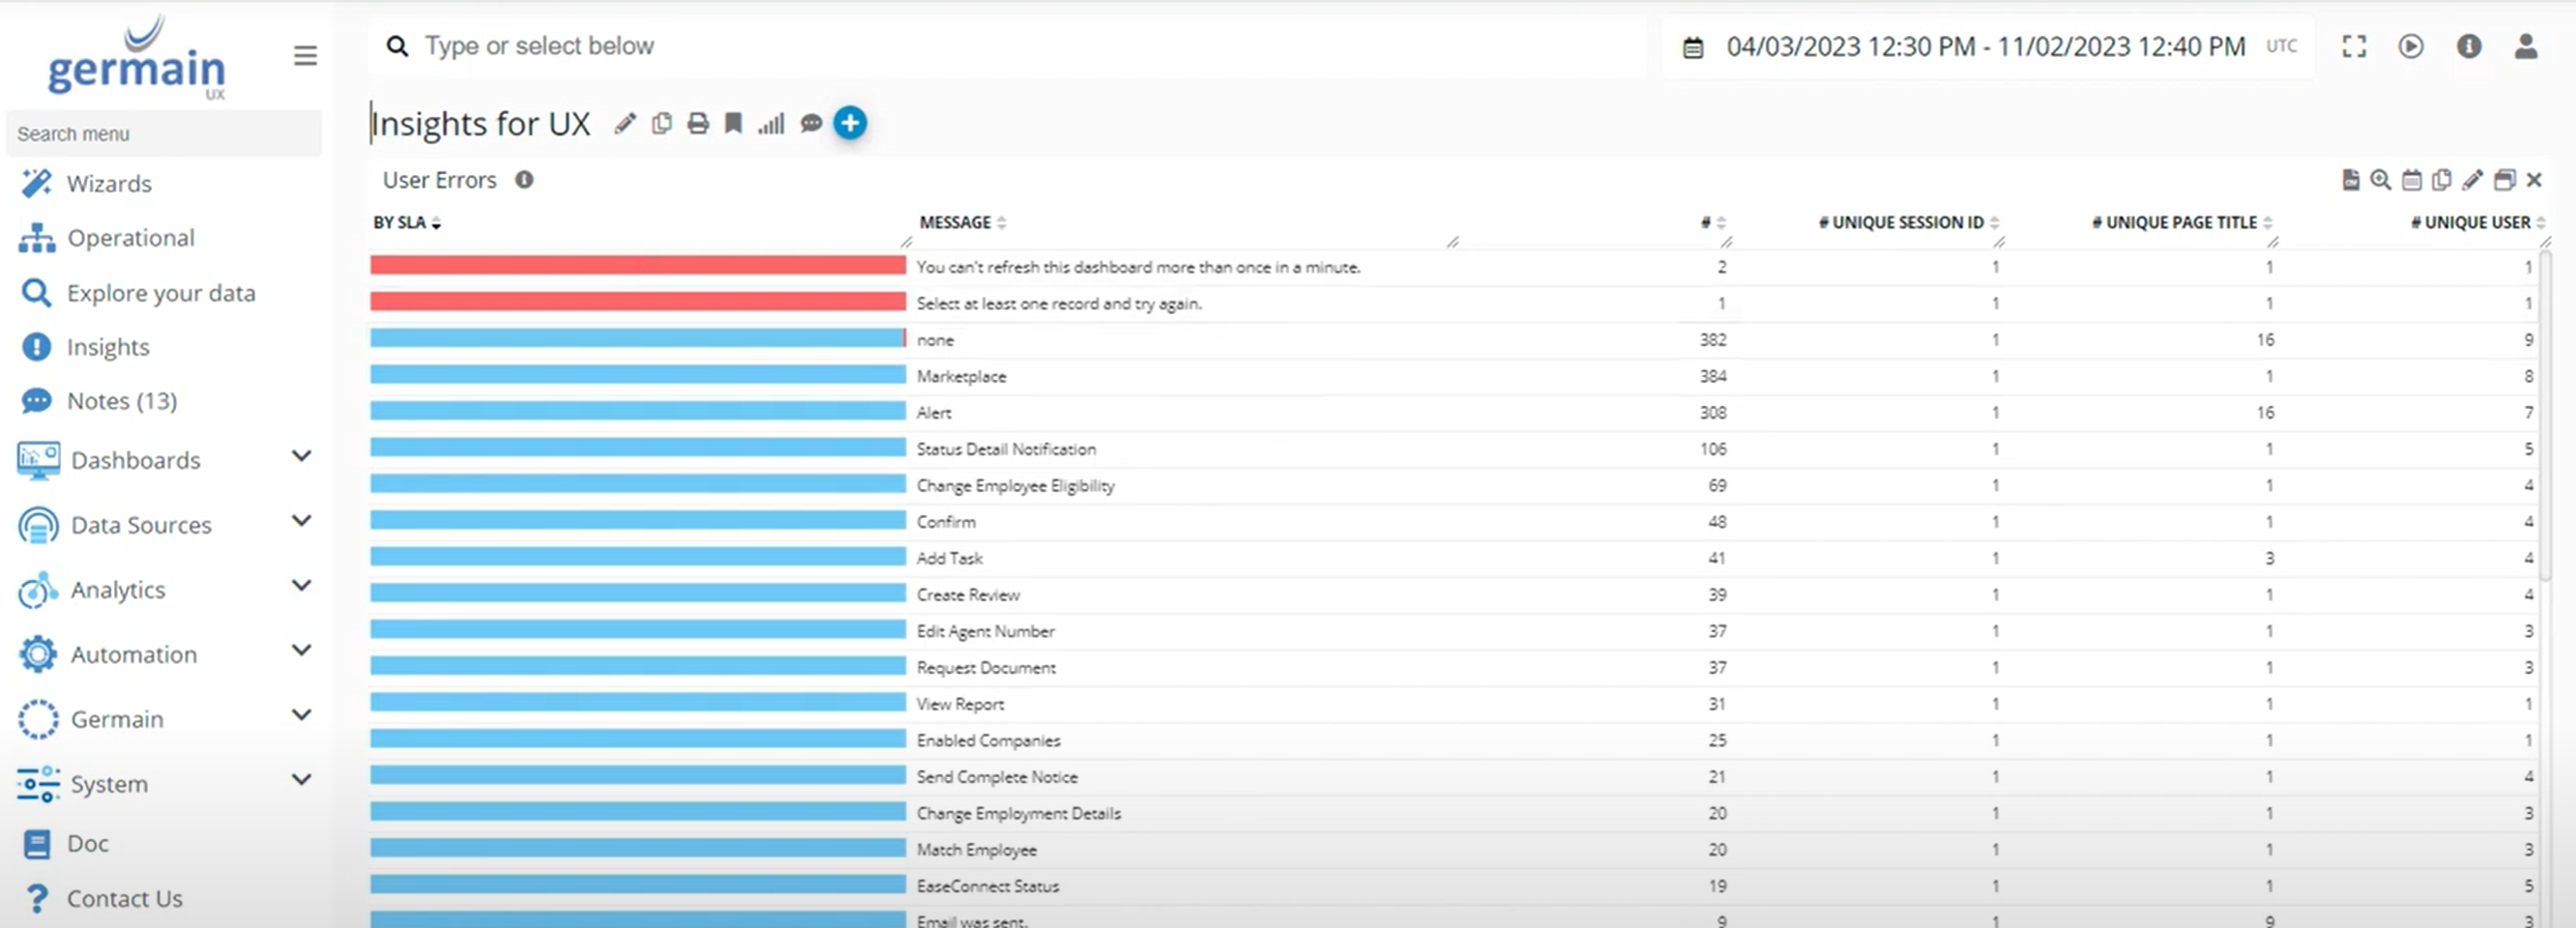Click the drill-through magnifier icon in User Errors
This screenshot has width=2576, height=928.
point(2380,180)
